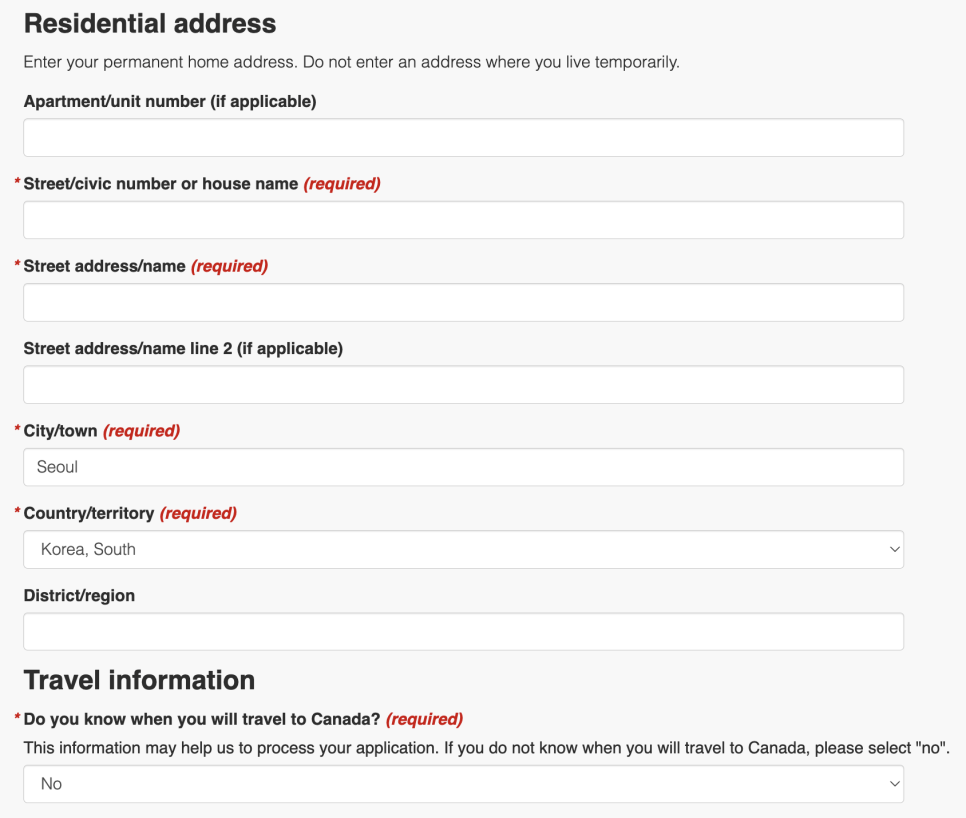The height and width of the screenshot is (818, 966).
Task: Click the City/town (required) label
Action: coord(102,431)
